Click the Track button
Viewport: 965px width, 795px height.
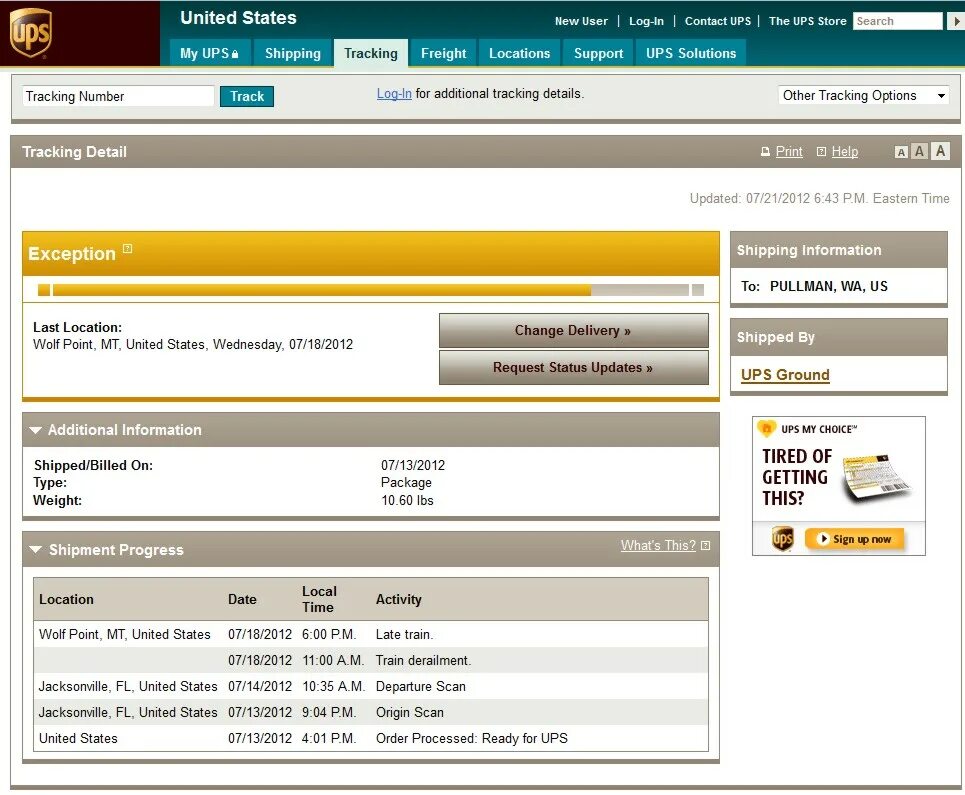[247, 96]
